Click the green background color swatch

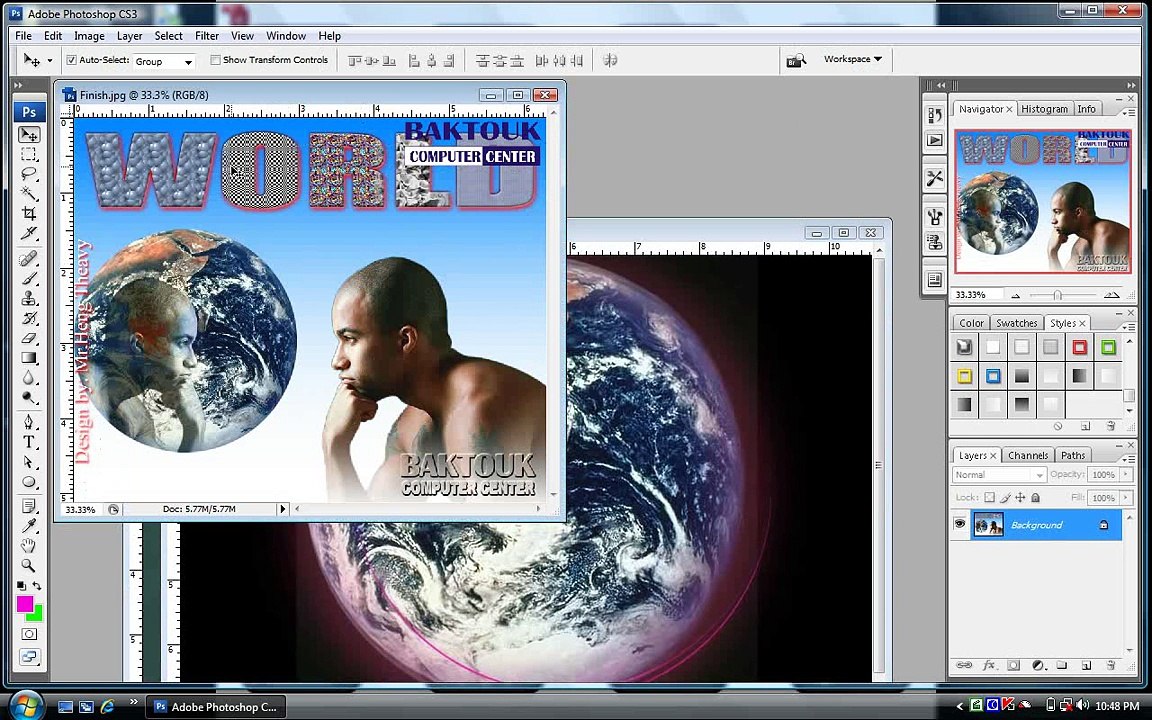click(37, 614)
